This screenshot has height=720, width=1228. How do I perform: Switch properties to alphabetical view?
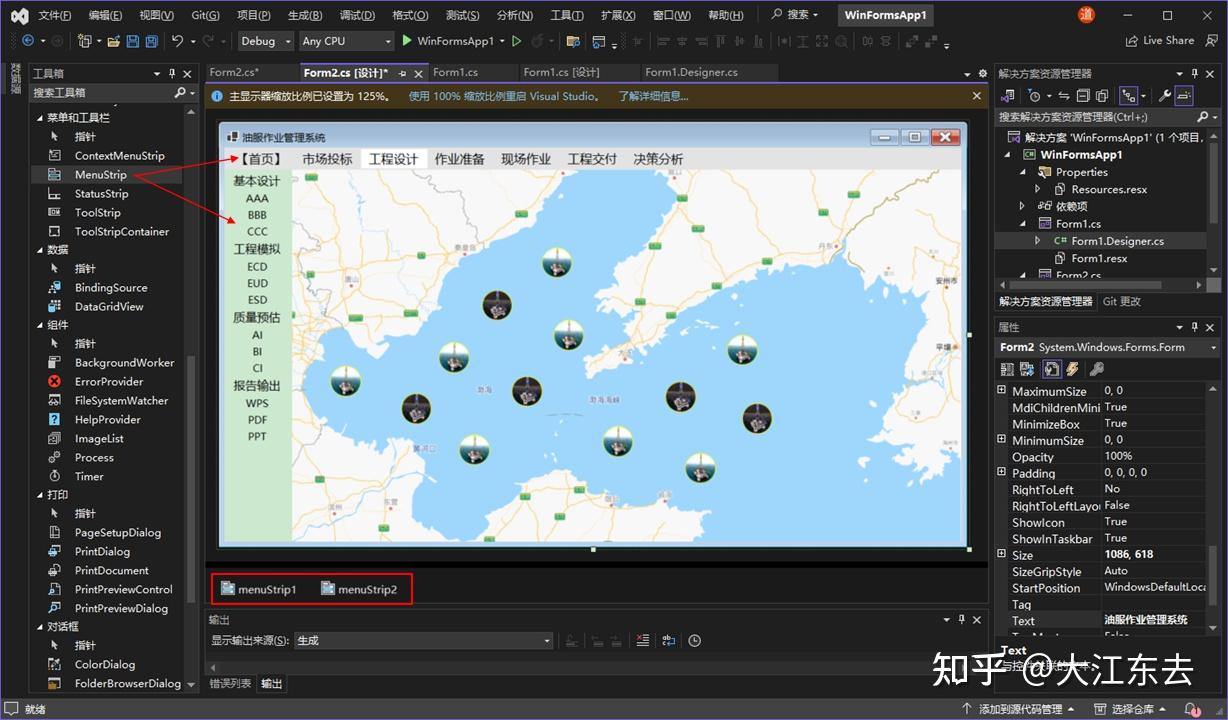point(1027,370)
